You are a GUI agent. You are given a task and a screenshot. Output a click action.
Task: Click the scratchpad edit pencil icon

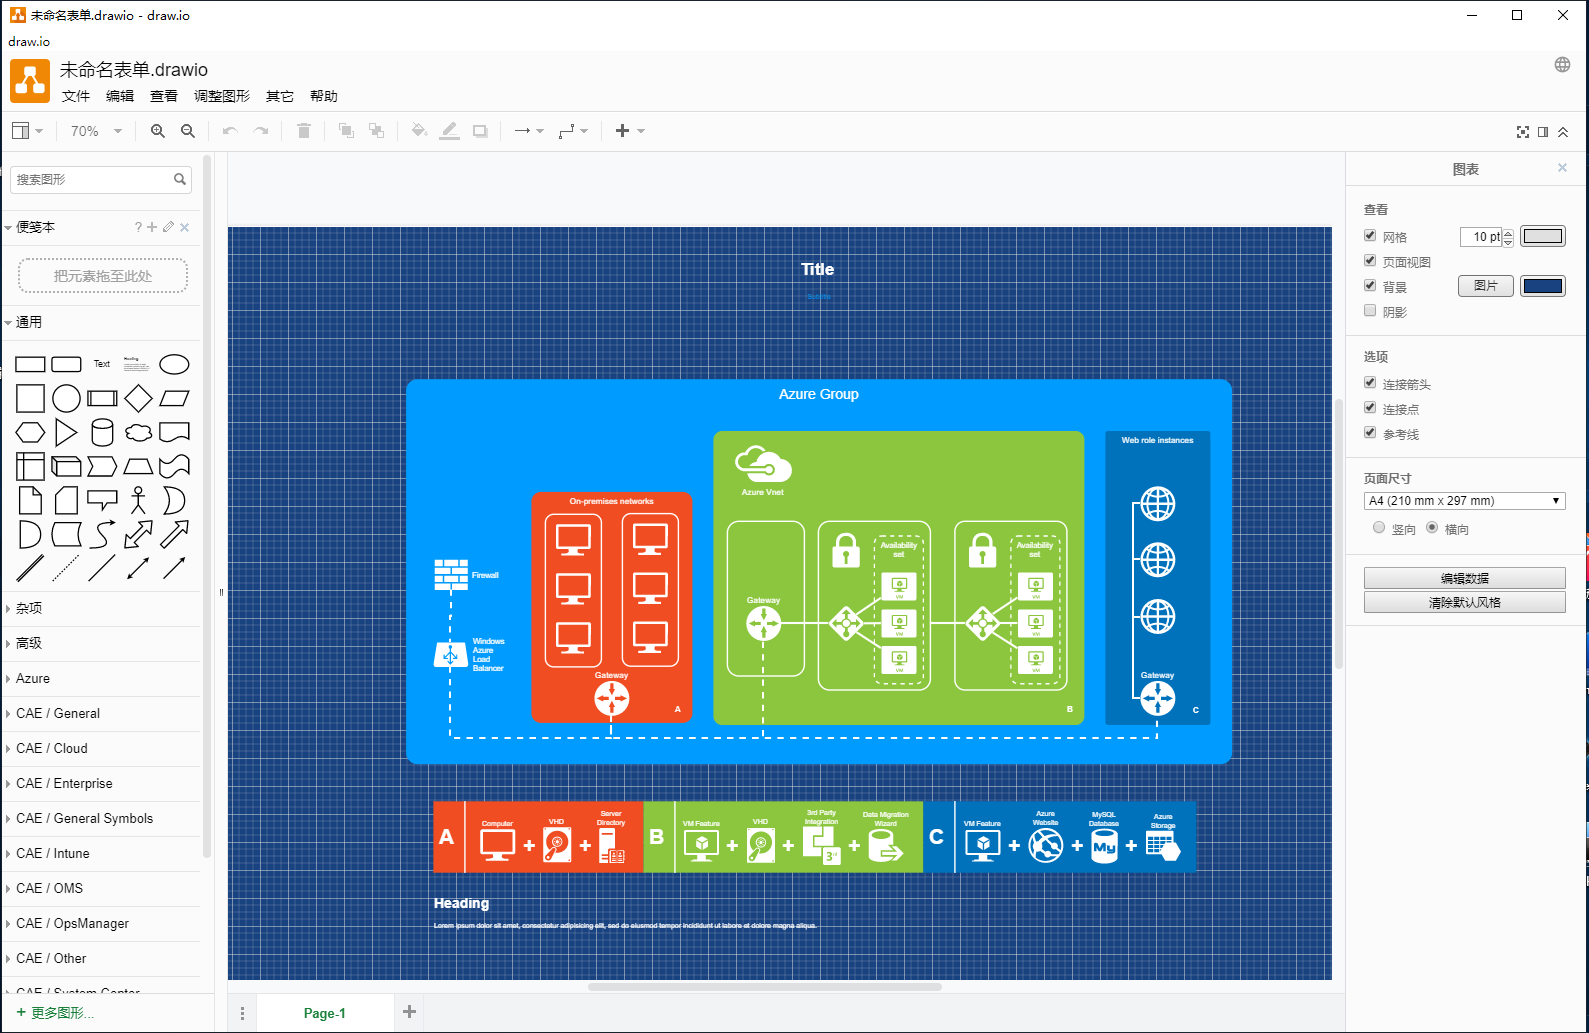pos(168,227)
